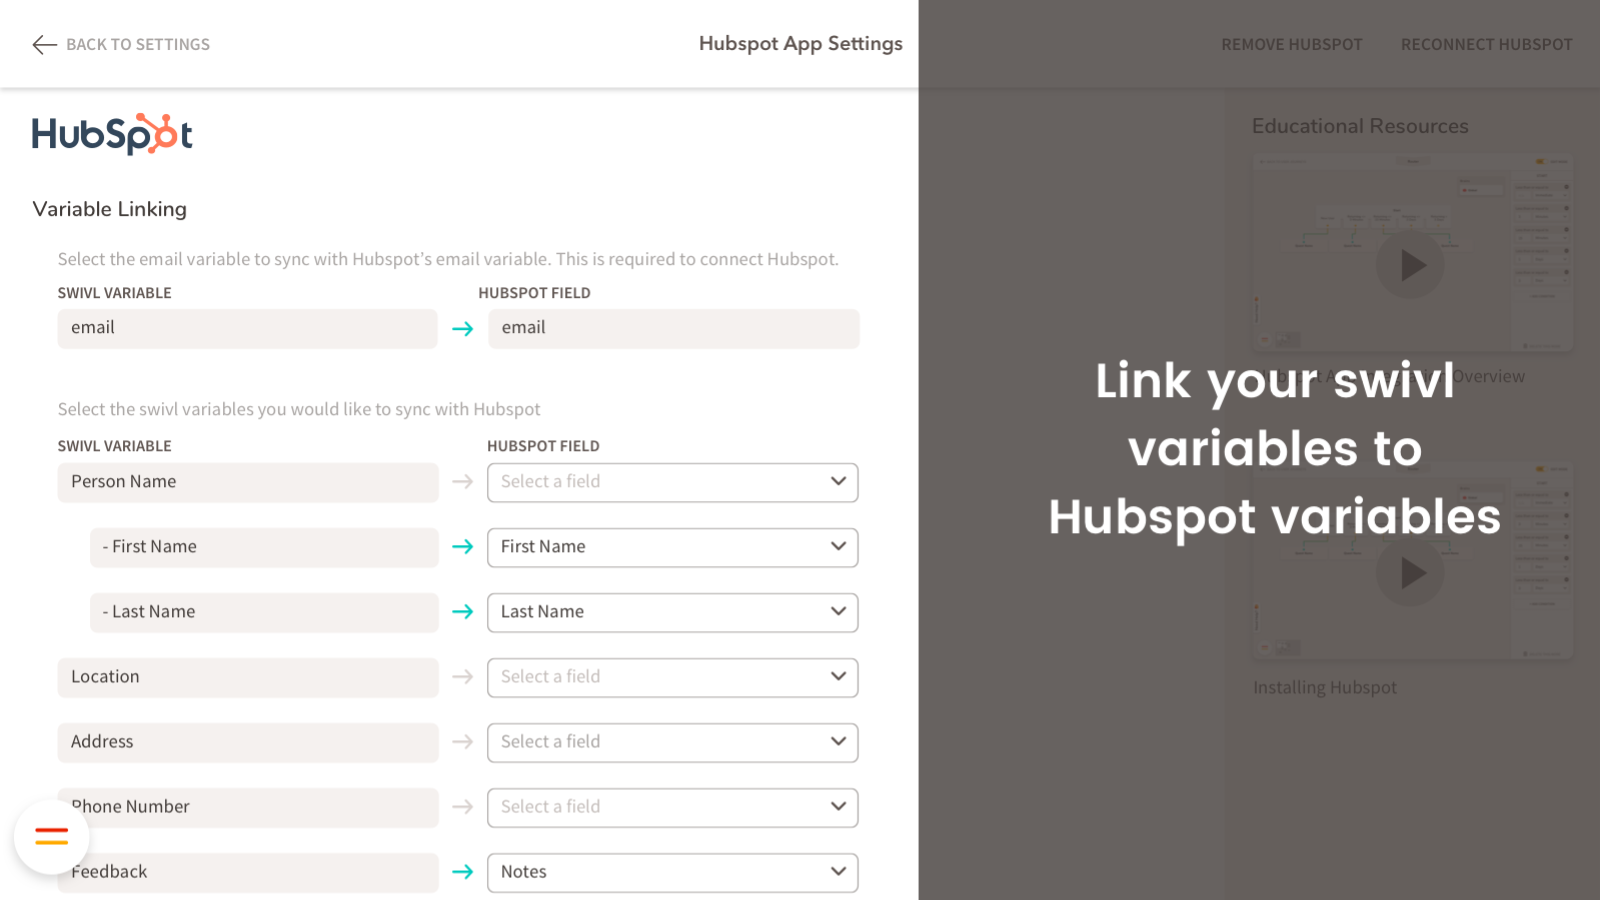Open the Person Name Hubspot field dropdown
Screen dimensions: 1600x900
pyautogui.click(x=672, y=482)
